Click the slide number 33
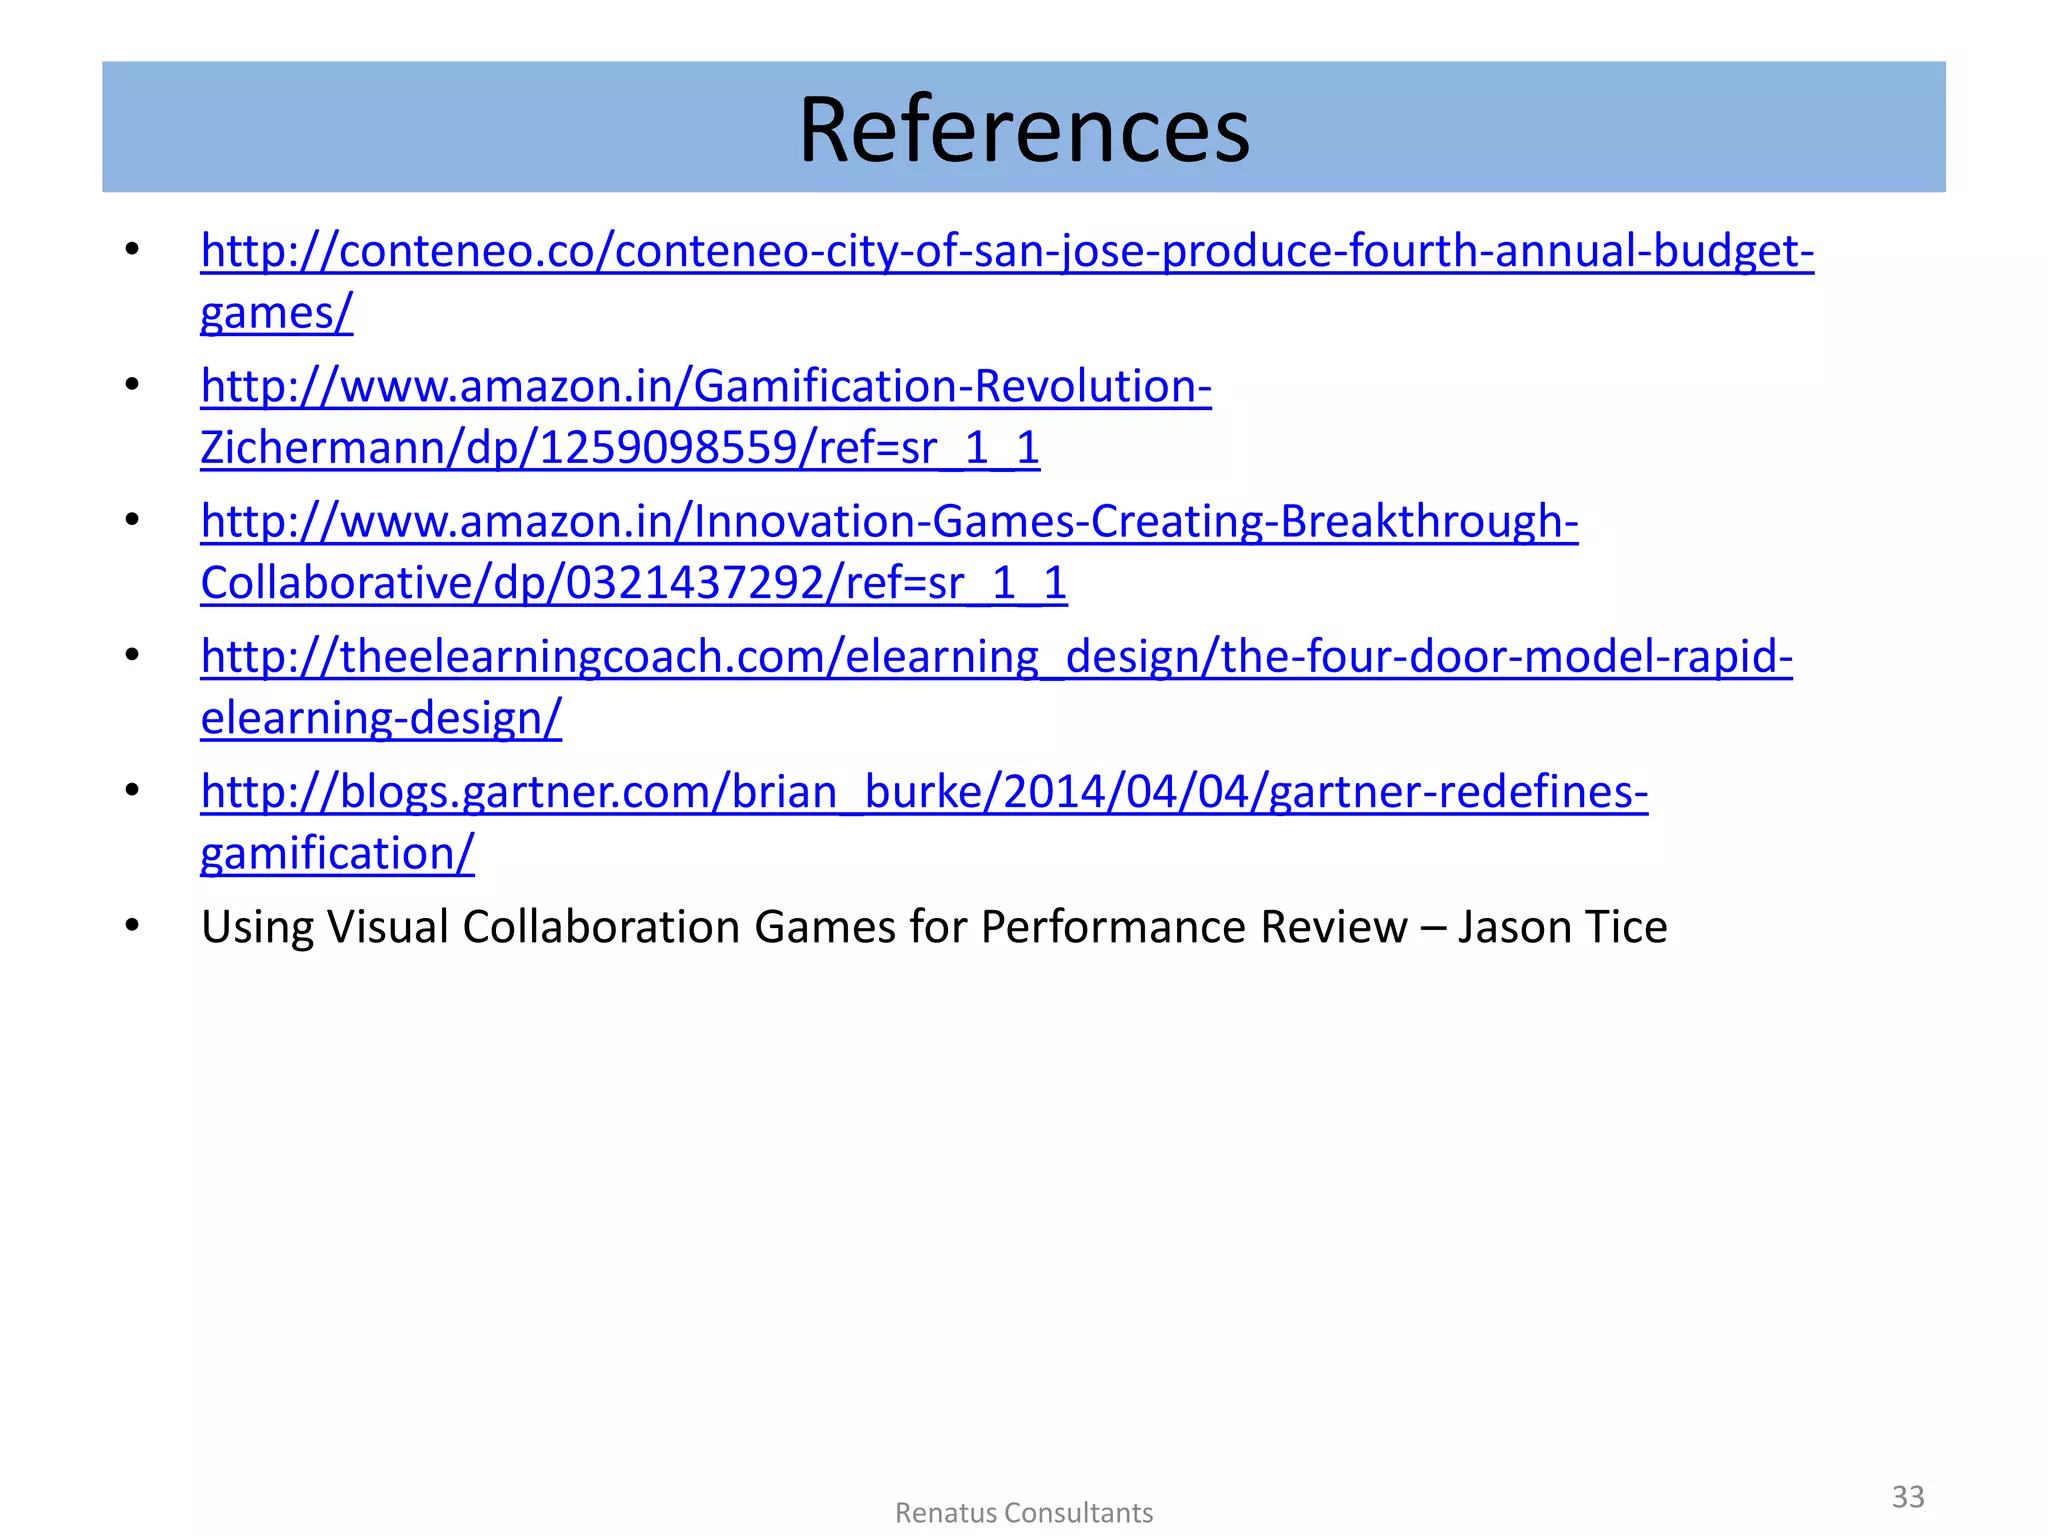Screen dimensions: 2048x1536 1908,1497
